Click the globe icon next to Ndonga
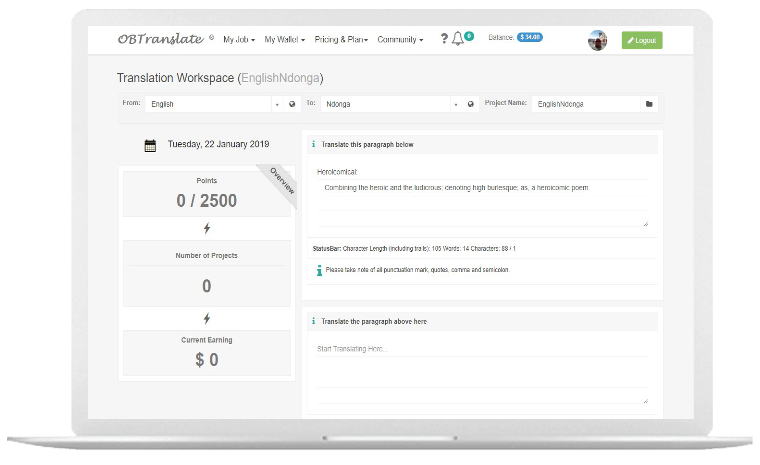The image size is (760, 465). point(470,104)
